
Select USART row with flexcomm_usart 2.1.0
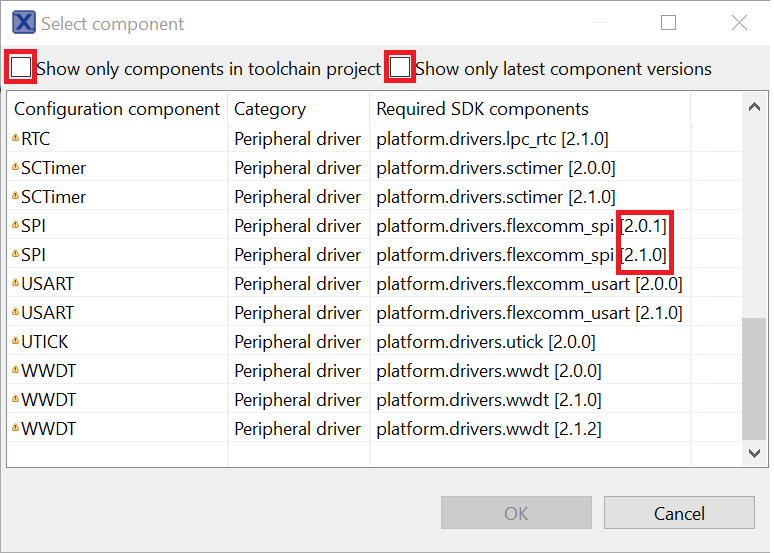(x=374, y=312)
